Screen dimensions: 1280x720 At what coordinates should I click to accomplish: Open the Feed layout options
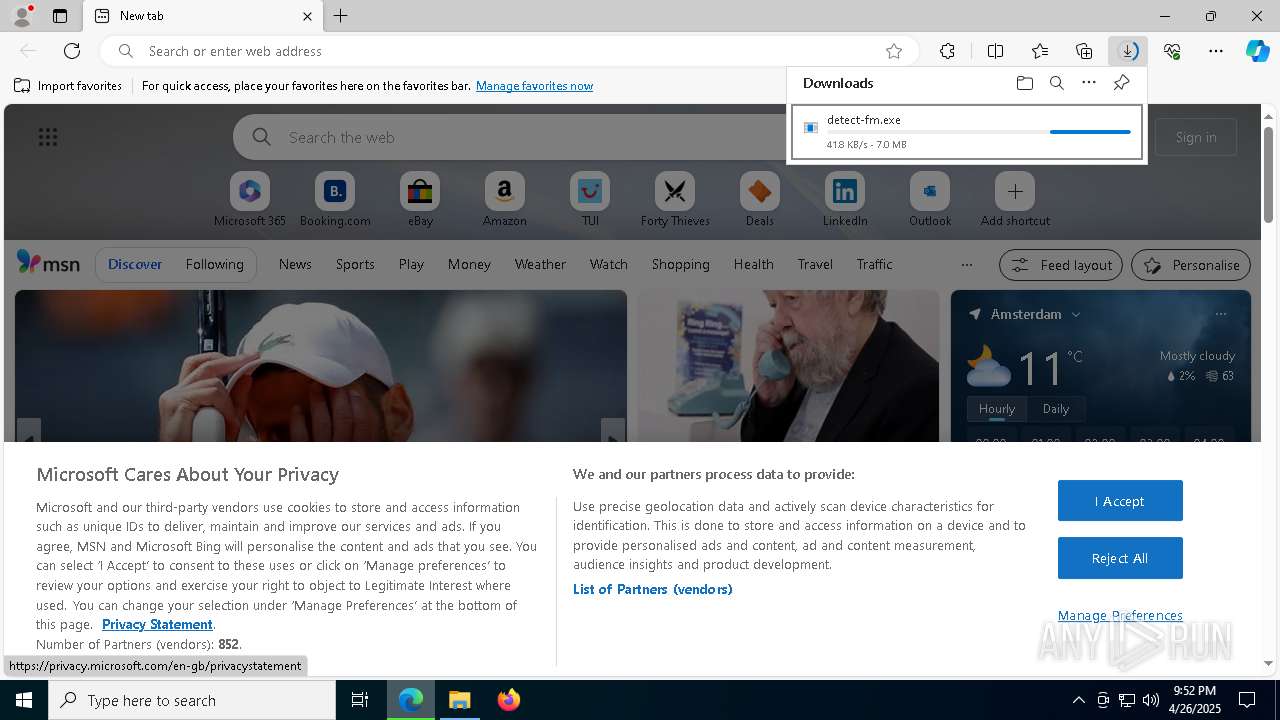coord(1060,265)
